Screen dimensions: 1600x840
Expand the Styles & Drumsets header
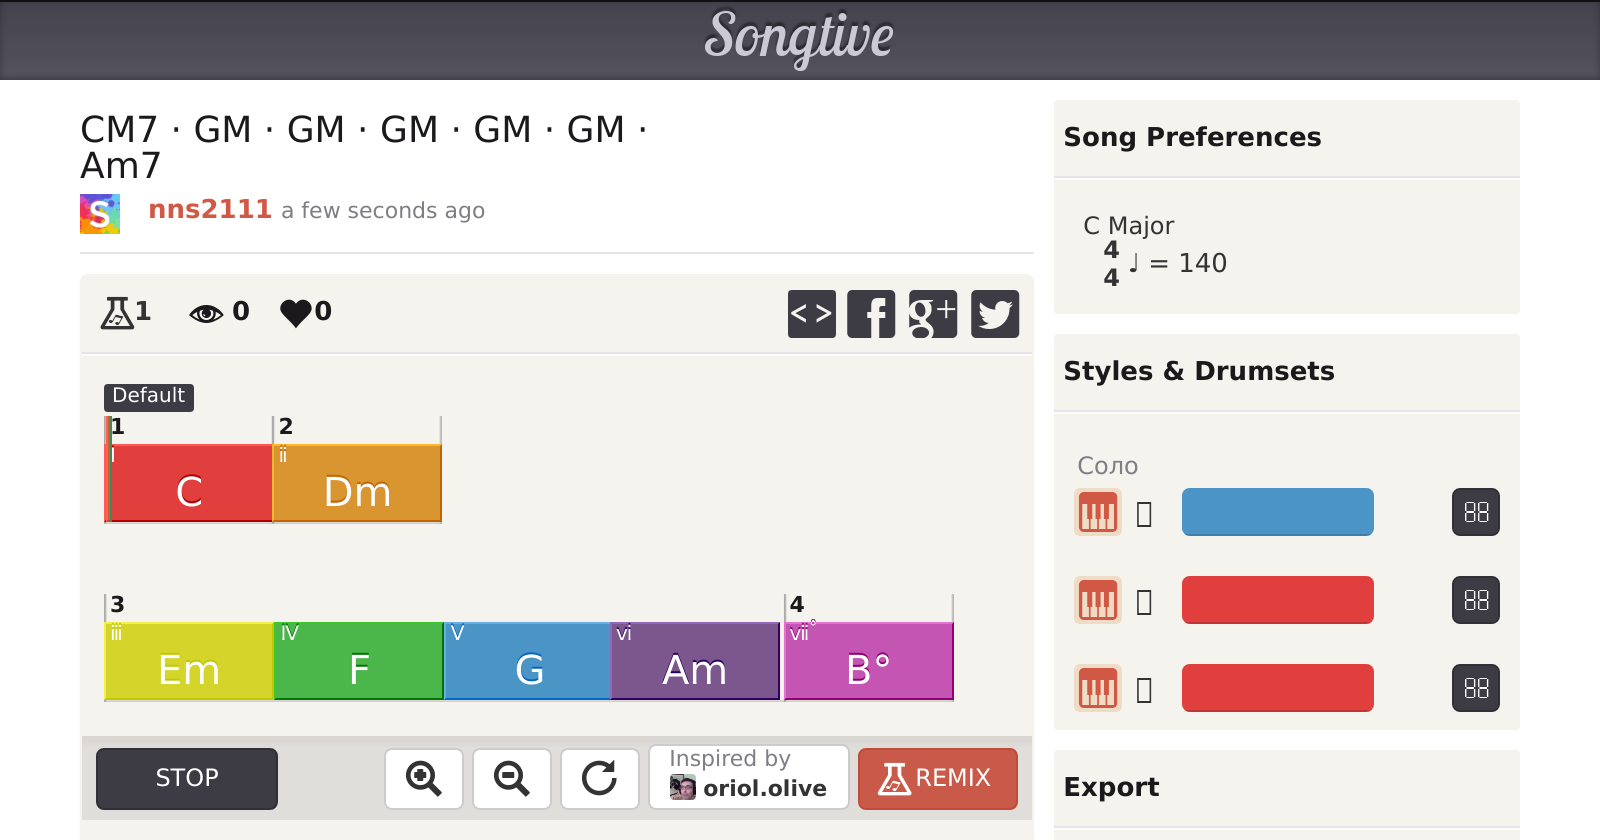click(1286, 372)
